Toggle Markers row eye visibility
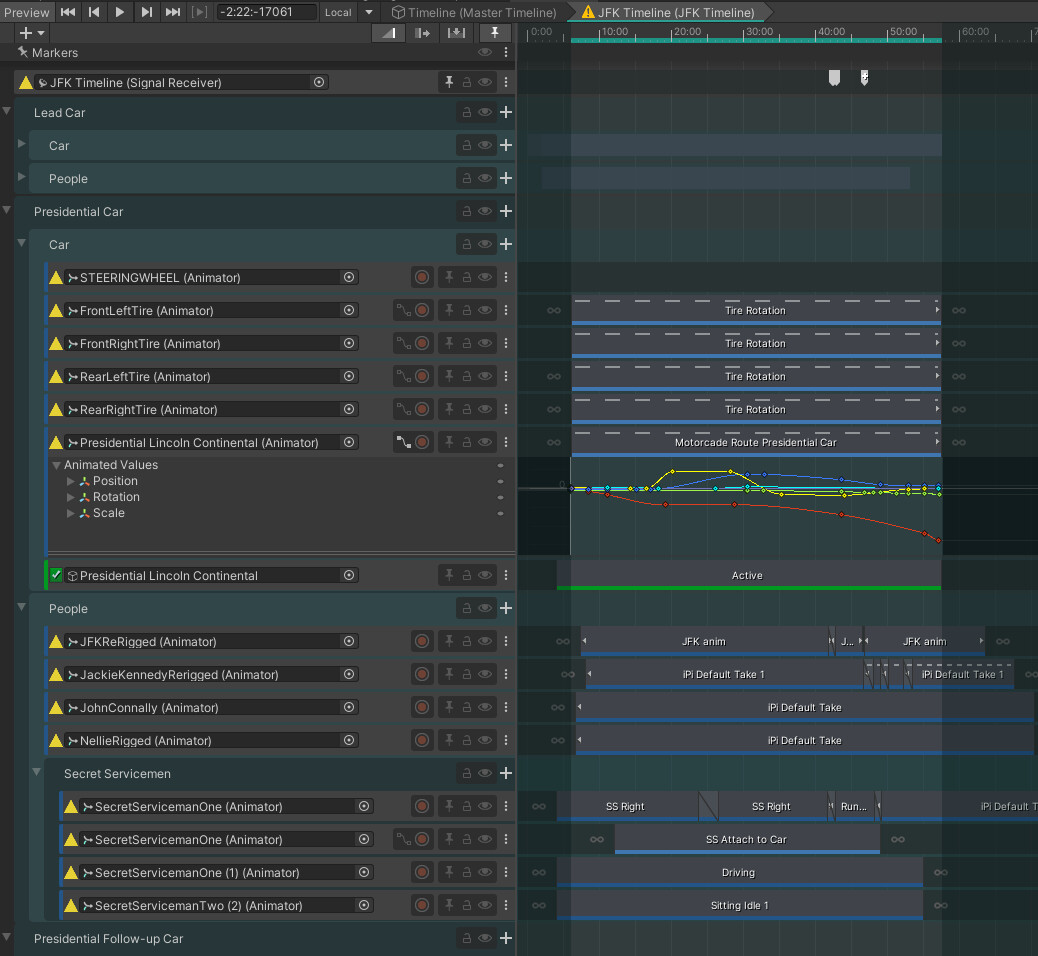This screenshot has width=1038, height=956. 485,52
